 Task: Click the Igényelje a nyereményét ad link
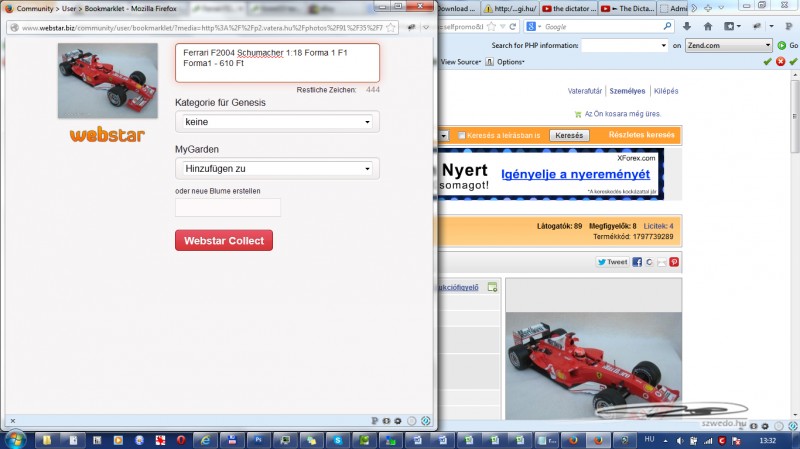[575, 174]
